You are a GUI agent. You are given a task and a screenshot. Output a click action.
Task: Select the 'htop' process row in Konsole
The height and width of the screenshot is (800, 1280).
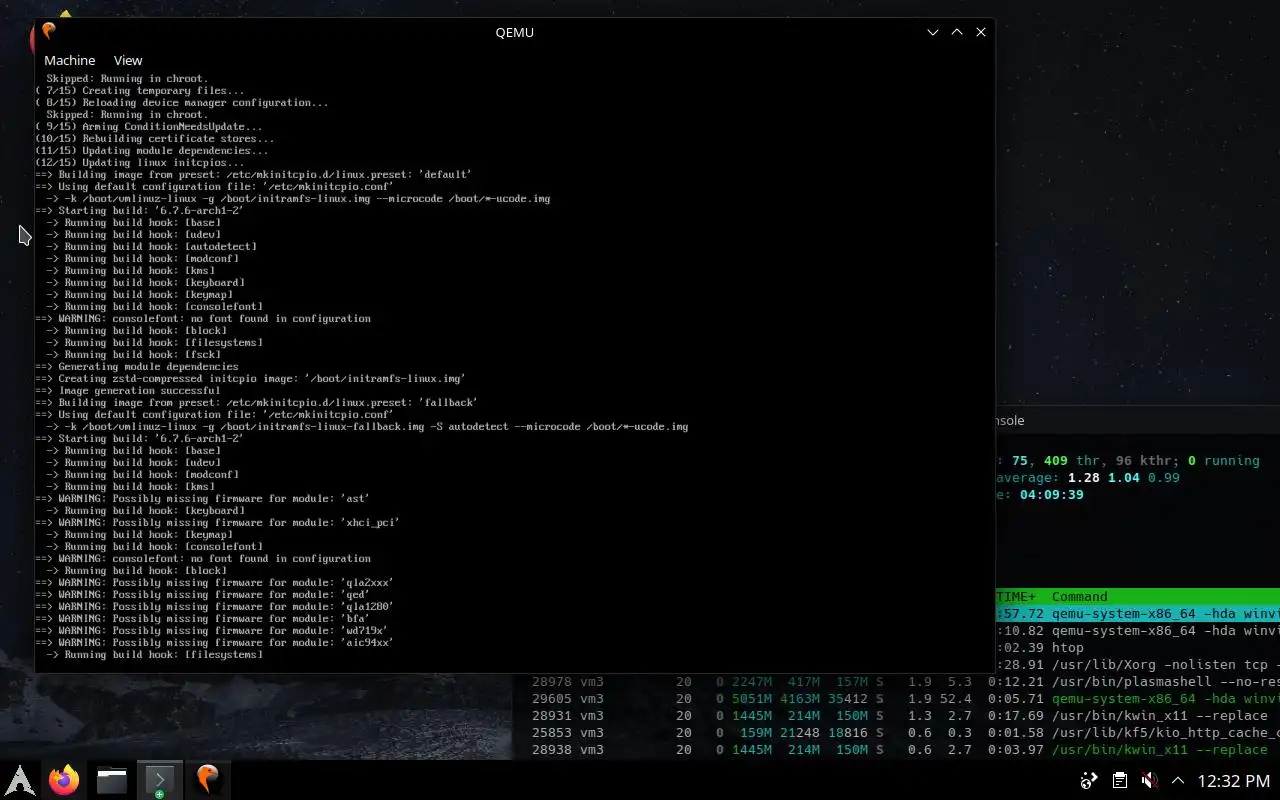click(1138, 647)
